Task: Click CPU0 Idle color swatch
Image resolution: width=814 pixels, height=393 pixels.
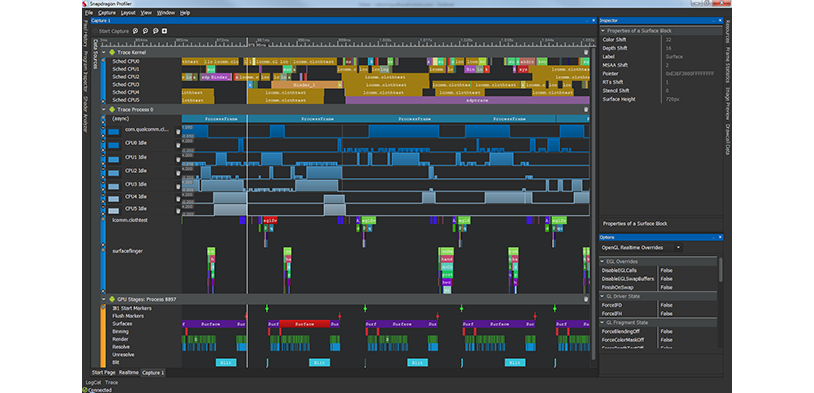Action: pos(114,145)
